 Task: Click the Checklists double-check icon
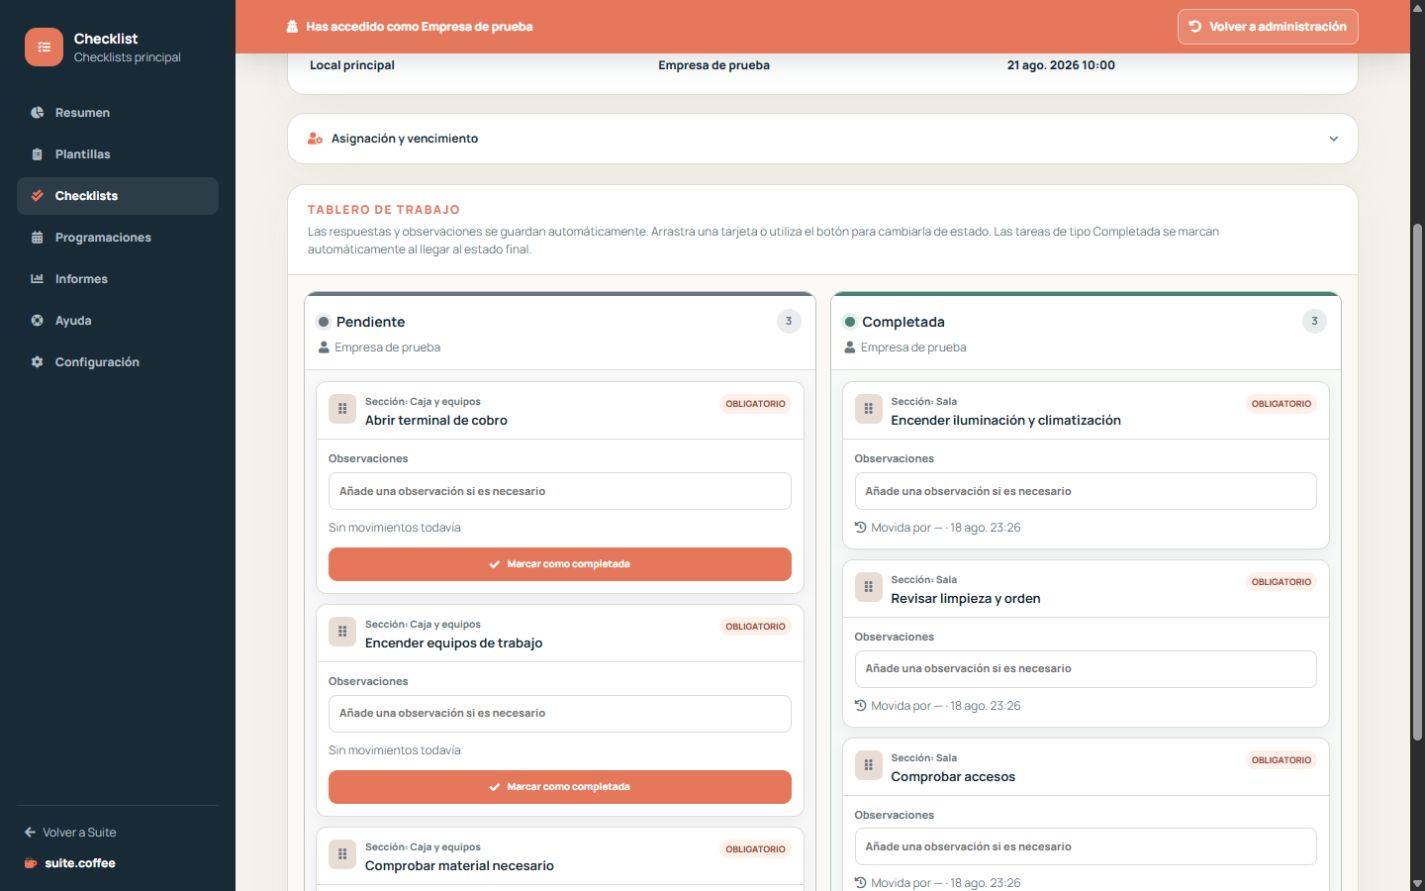(x=37, y=196)
